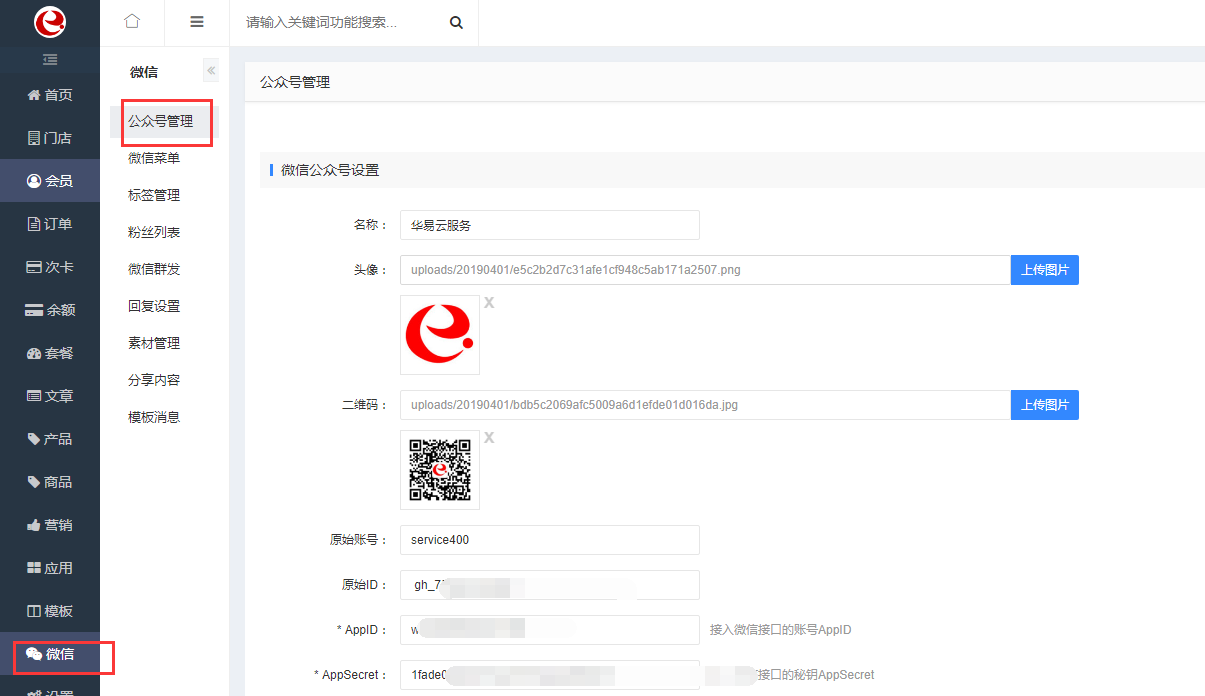Select 公众号管理 submenu item

[161, 121]
